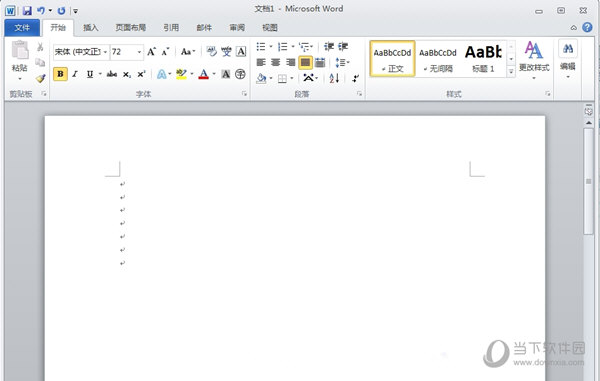This screenshot has height=381, width=600.
Task: Toggle Underline formatting button
Action: (90, 74)
